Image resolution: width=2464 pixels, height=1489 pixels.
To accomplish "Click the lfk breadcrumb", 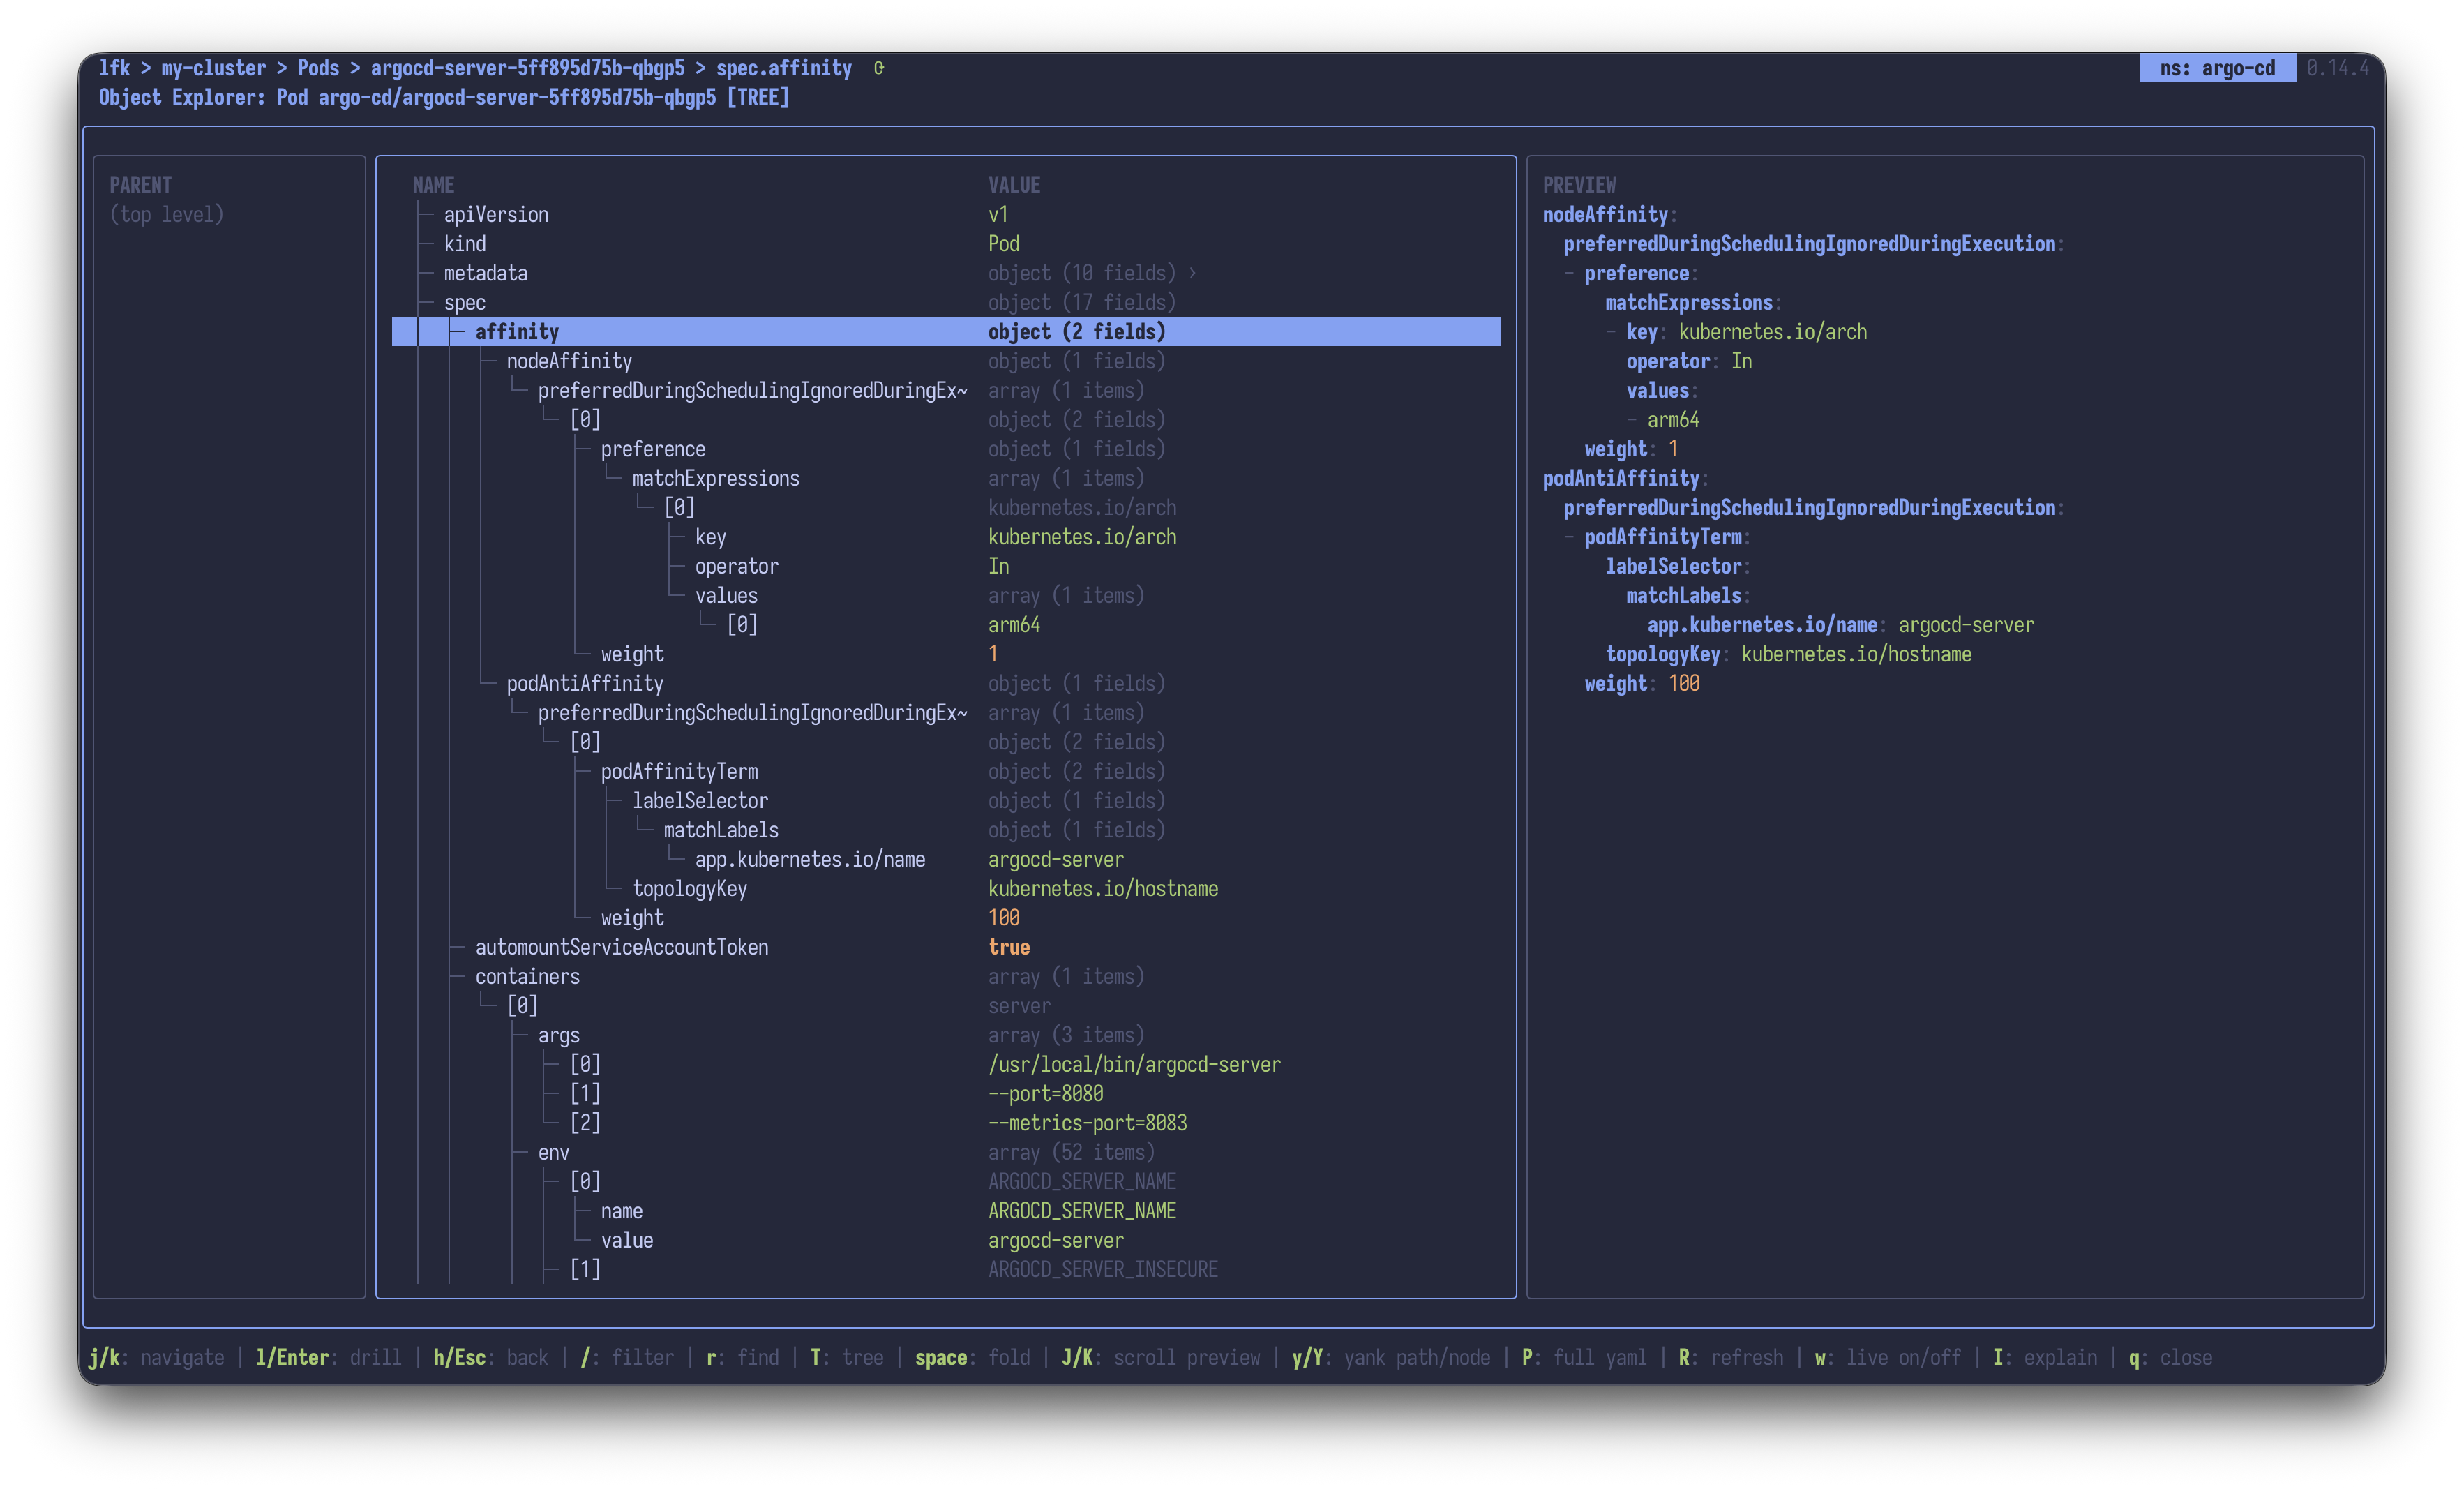I will [x=114, y=68].
